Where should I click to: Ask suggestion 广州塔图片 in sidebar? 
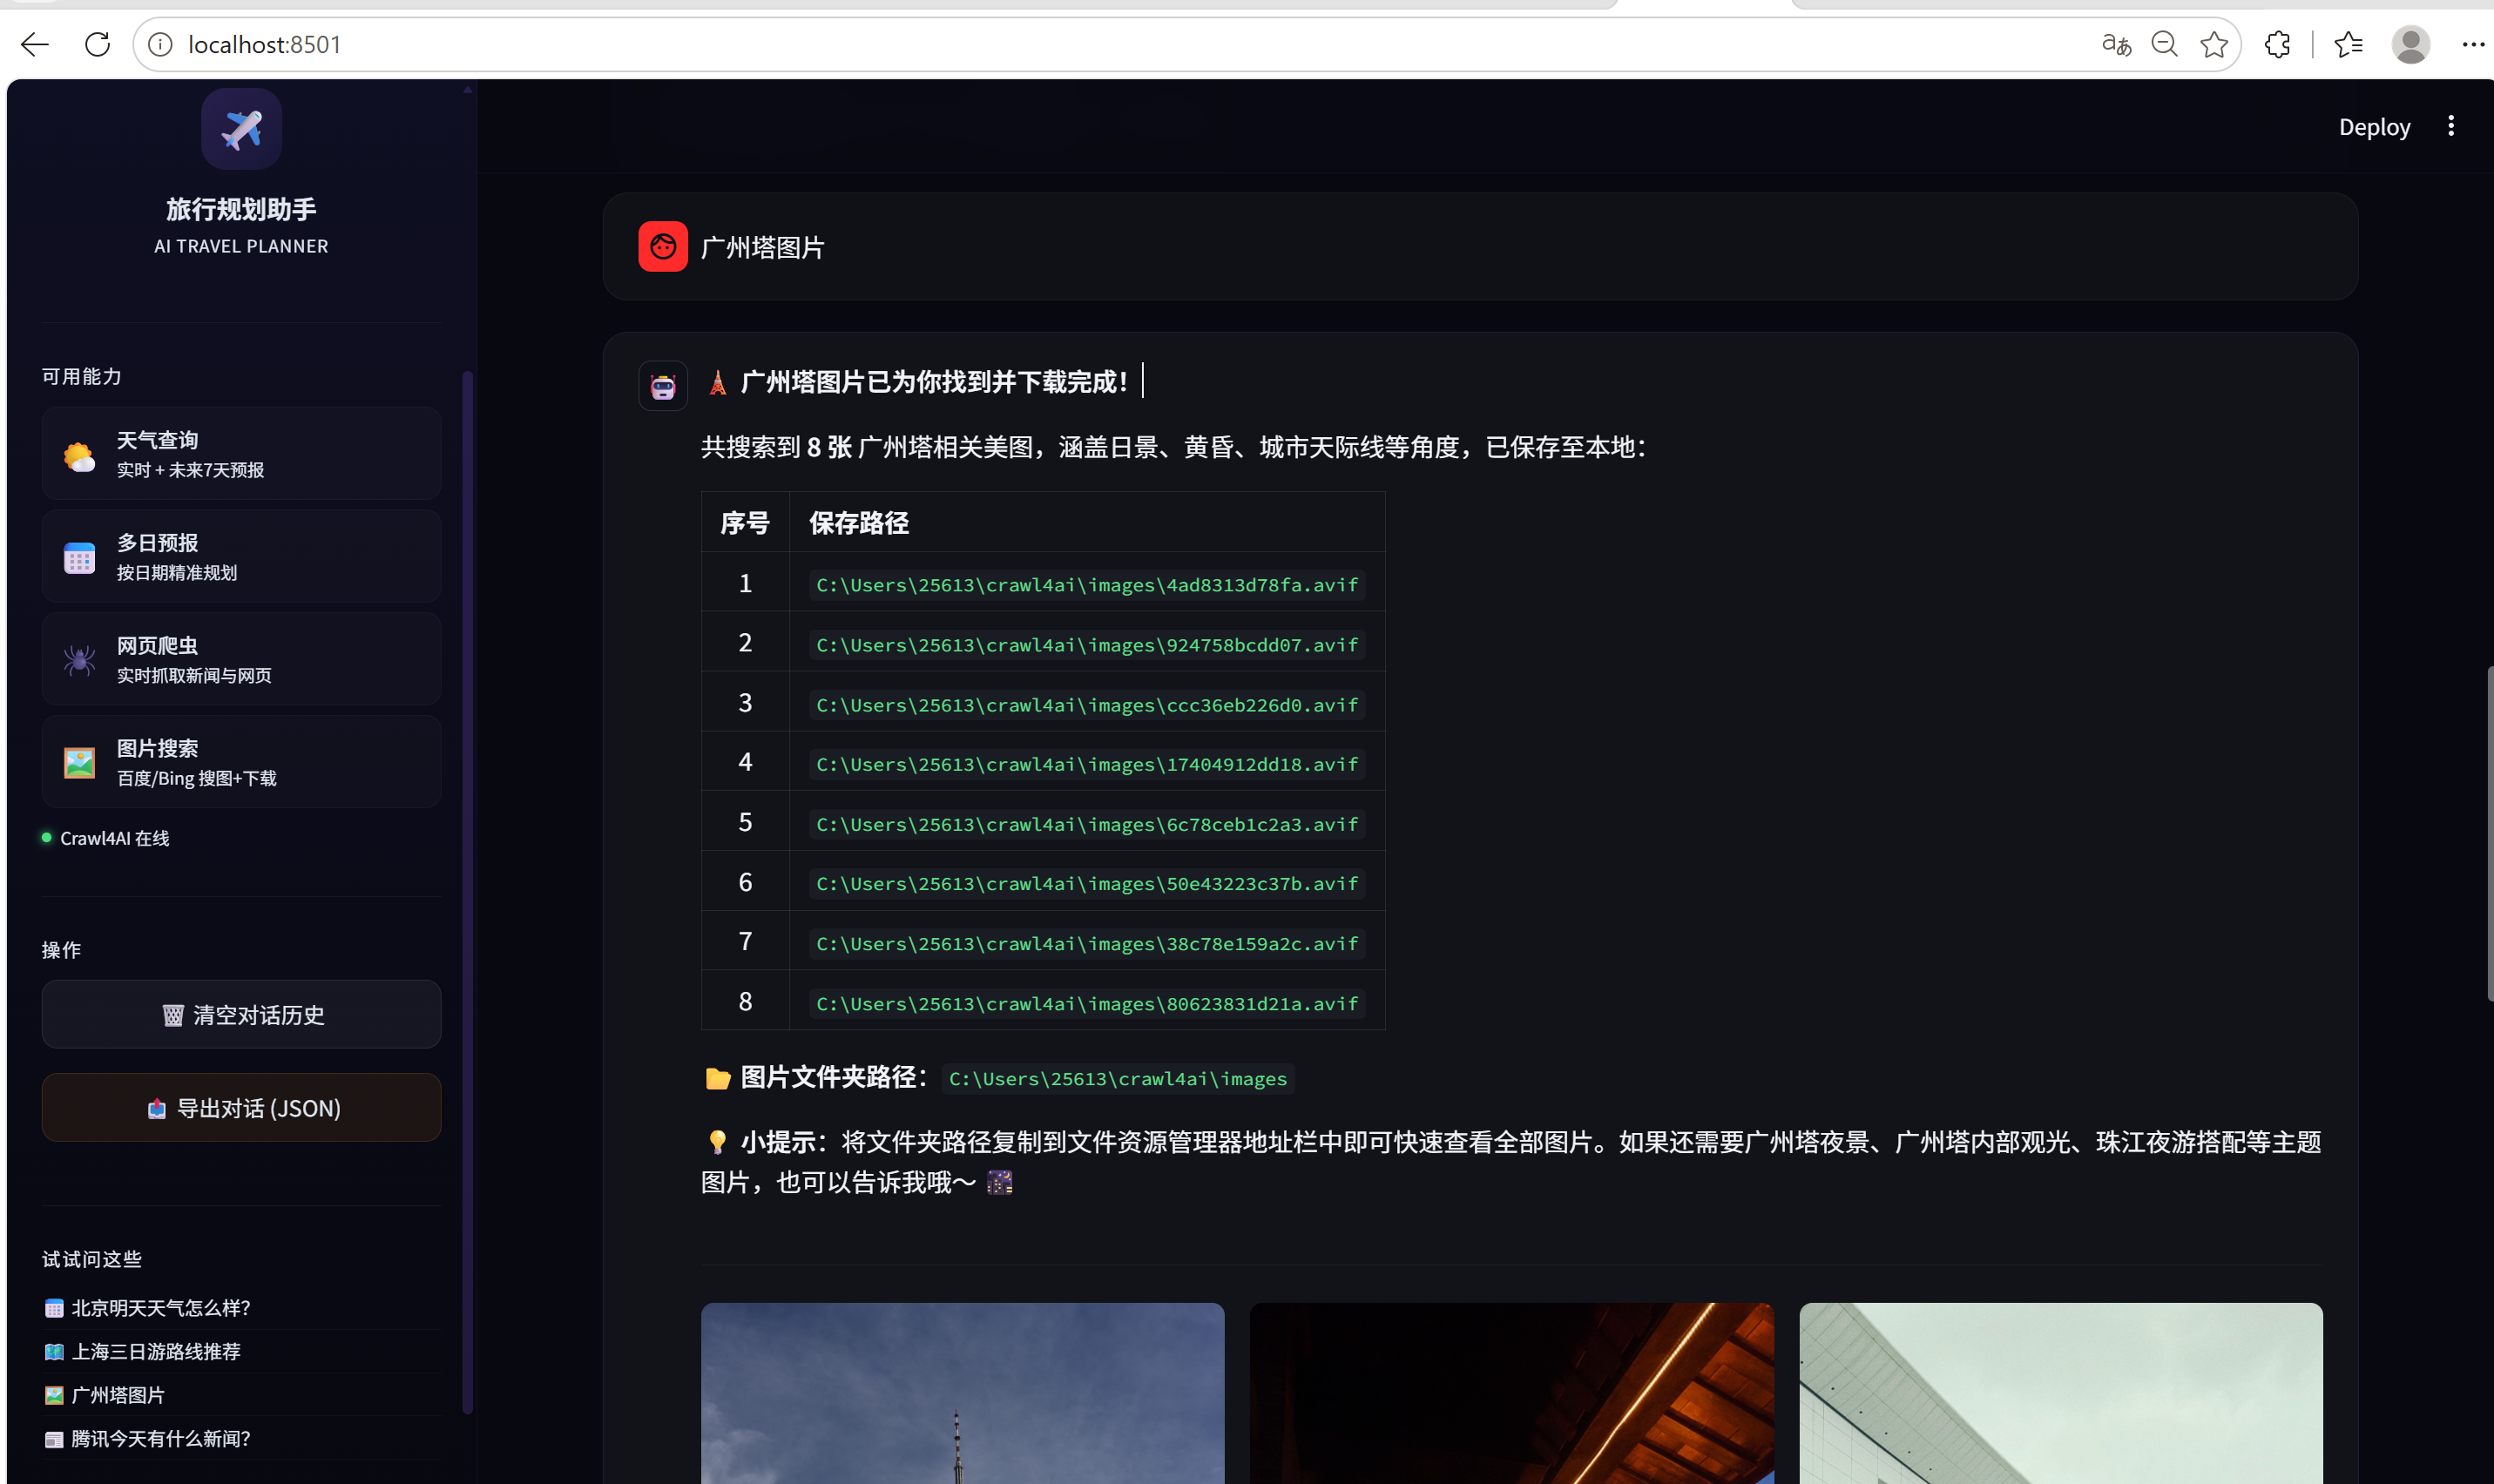pyautogui.click(x=105, y=1395)
